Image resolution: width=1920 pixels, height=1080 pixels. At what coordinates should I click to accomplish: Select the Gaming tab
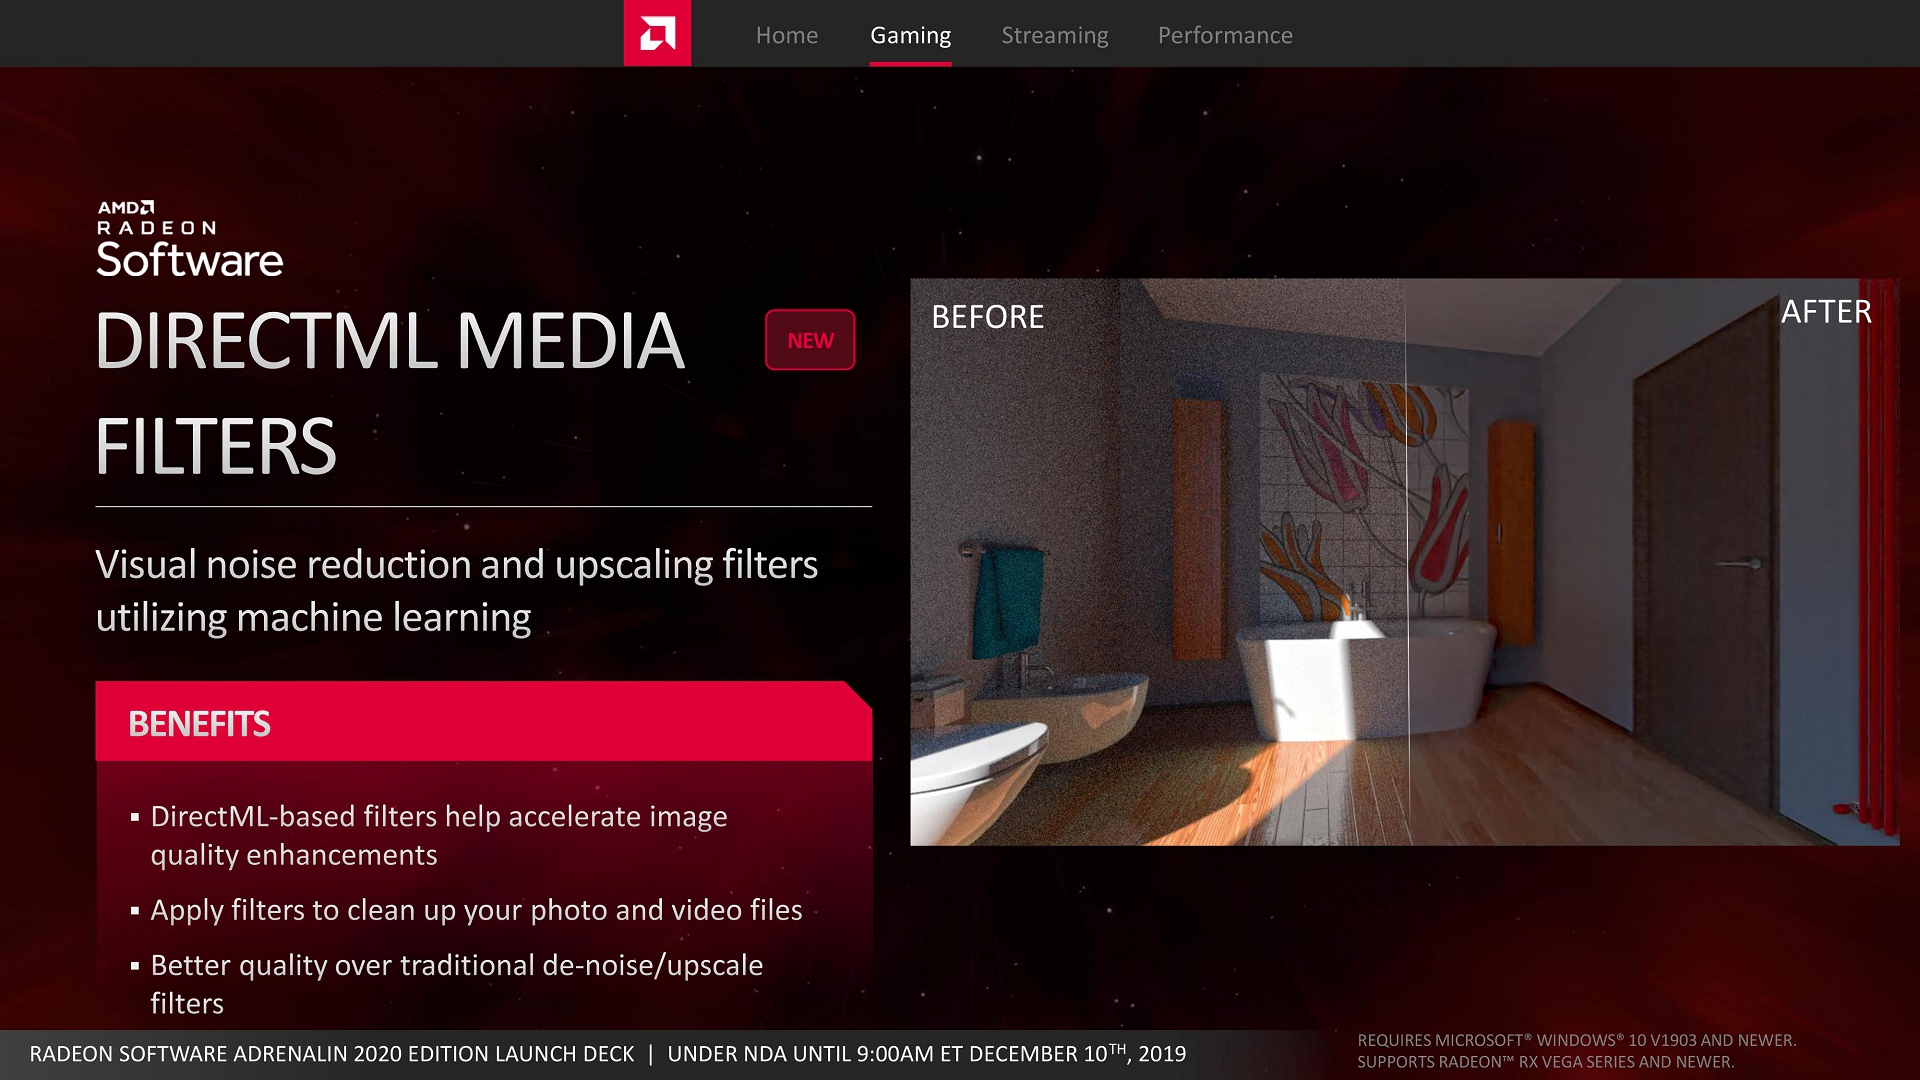(x=910, y=35)
